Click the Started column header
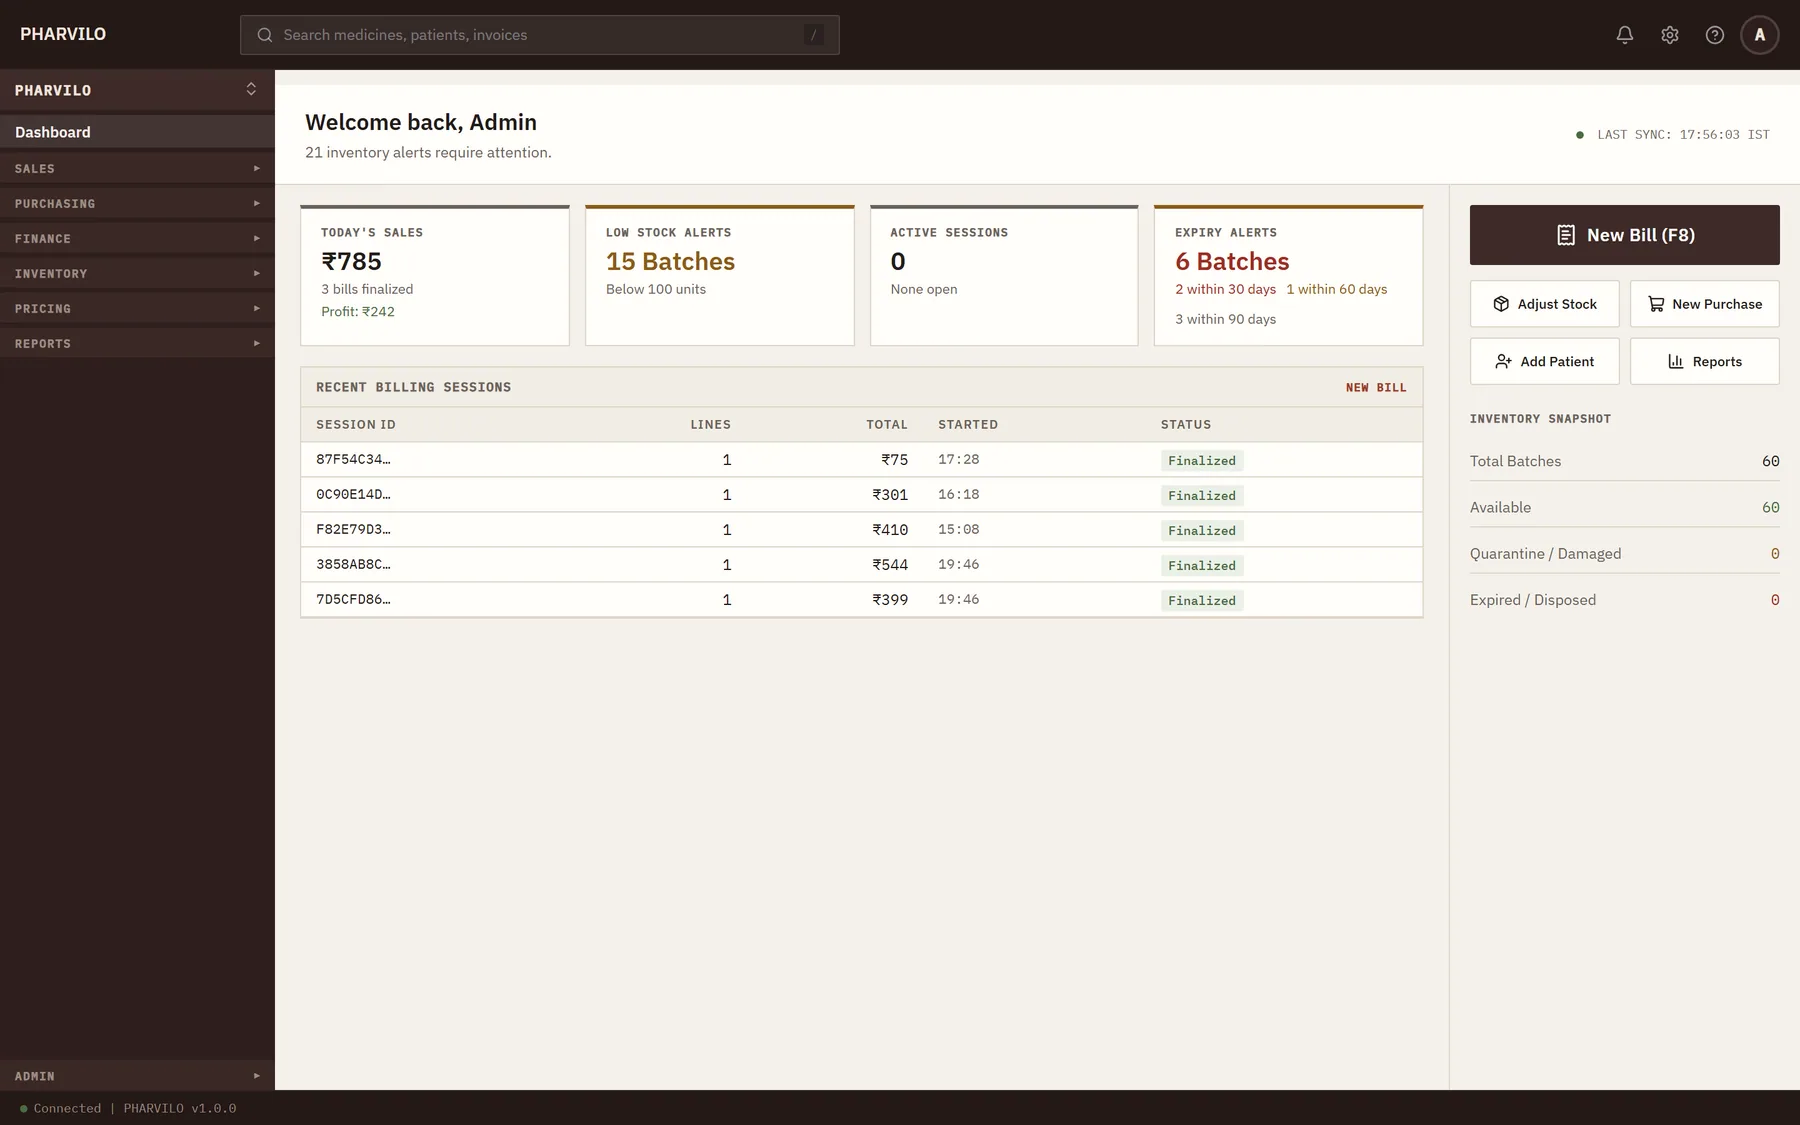 click(x=968, y=425)
